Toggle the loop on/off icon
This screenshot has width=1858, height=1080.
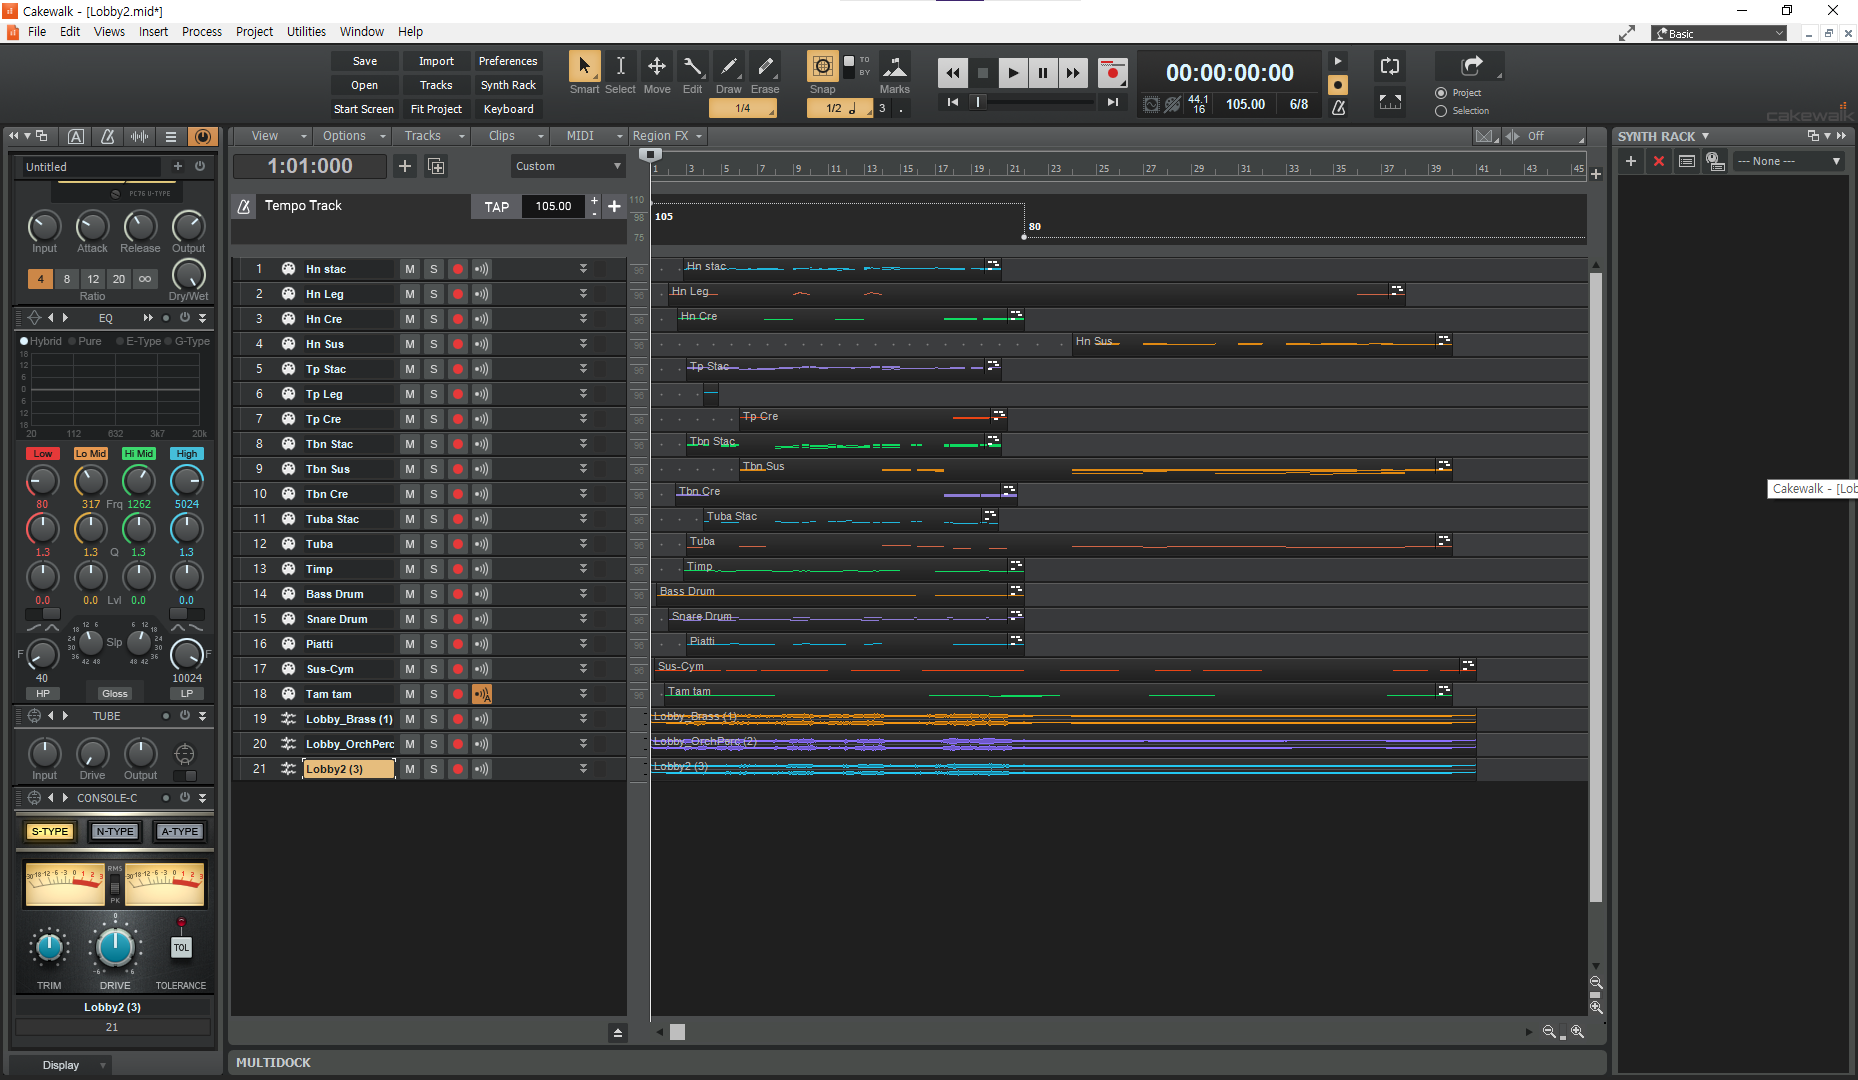1389,67
